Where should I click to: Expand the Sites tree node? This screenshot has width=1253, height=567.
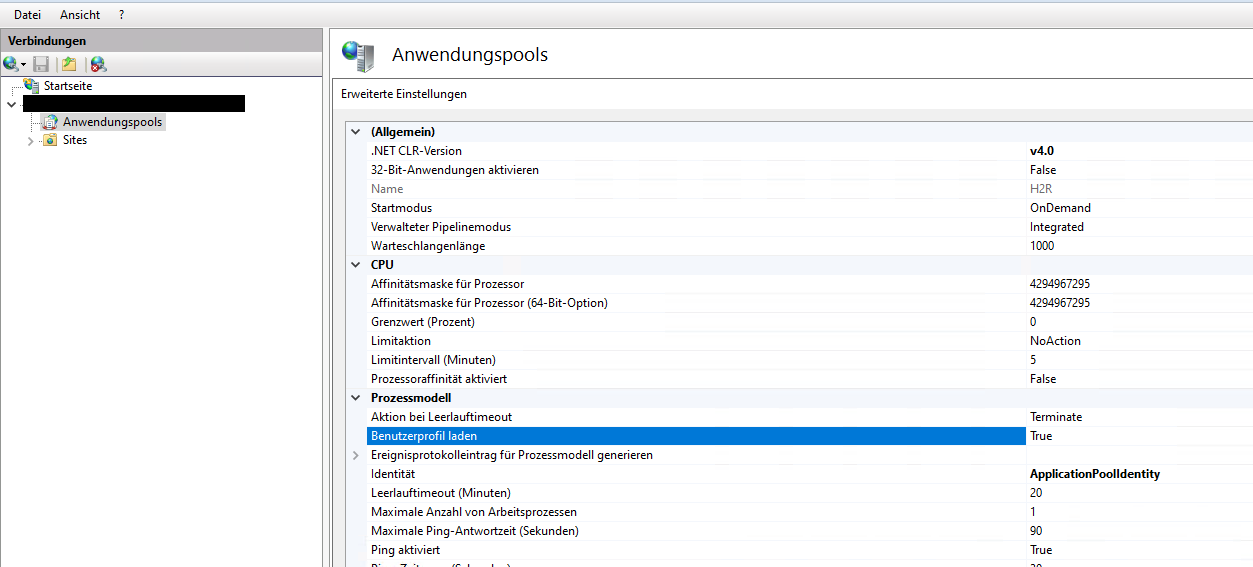click(30, 141)
